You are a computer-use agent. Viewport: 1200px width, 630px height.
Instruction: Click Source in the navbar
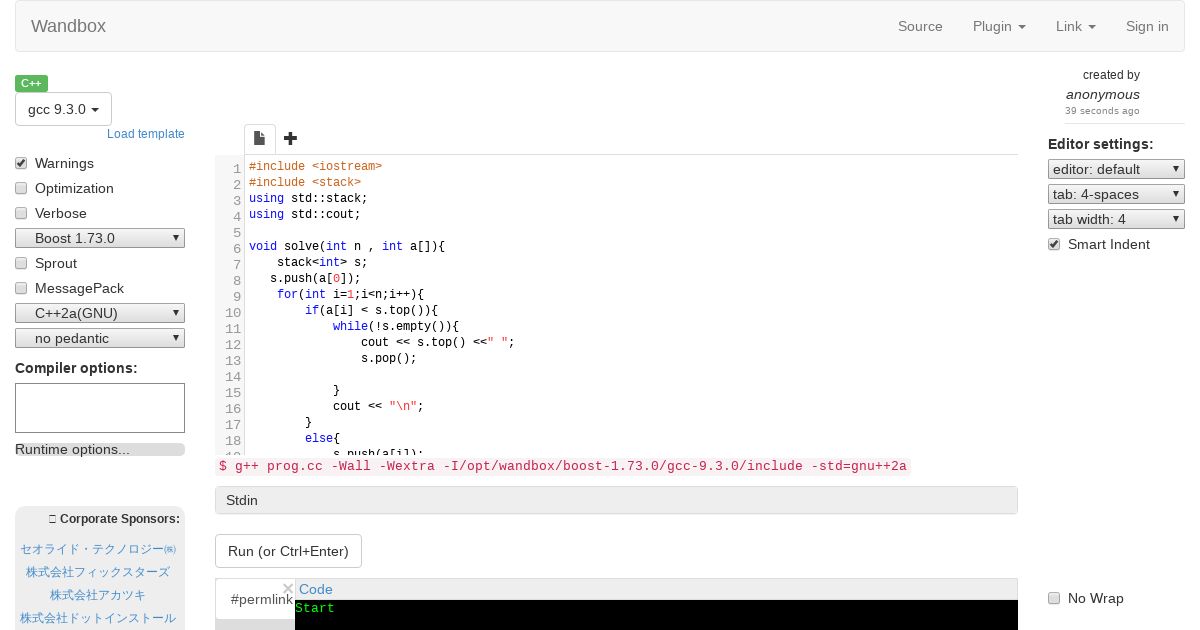[x=920, y=26]
